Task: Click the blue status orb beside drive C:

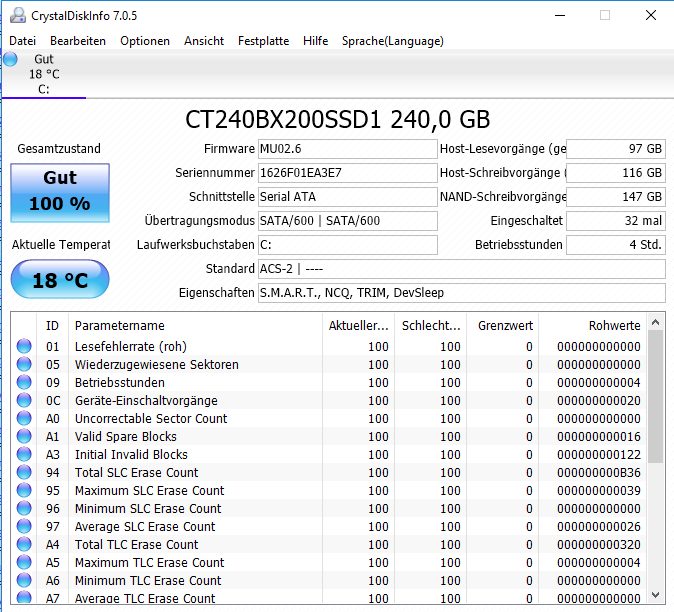Action: tap(10, 59)
